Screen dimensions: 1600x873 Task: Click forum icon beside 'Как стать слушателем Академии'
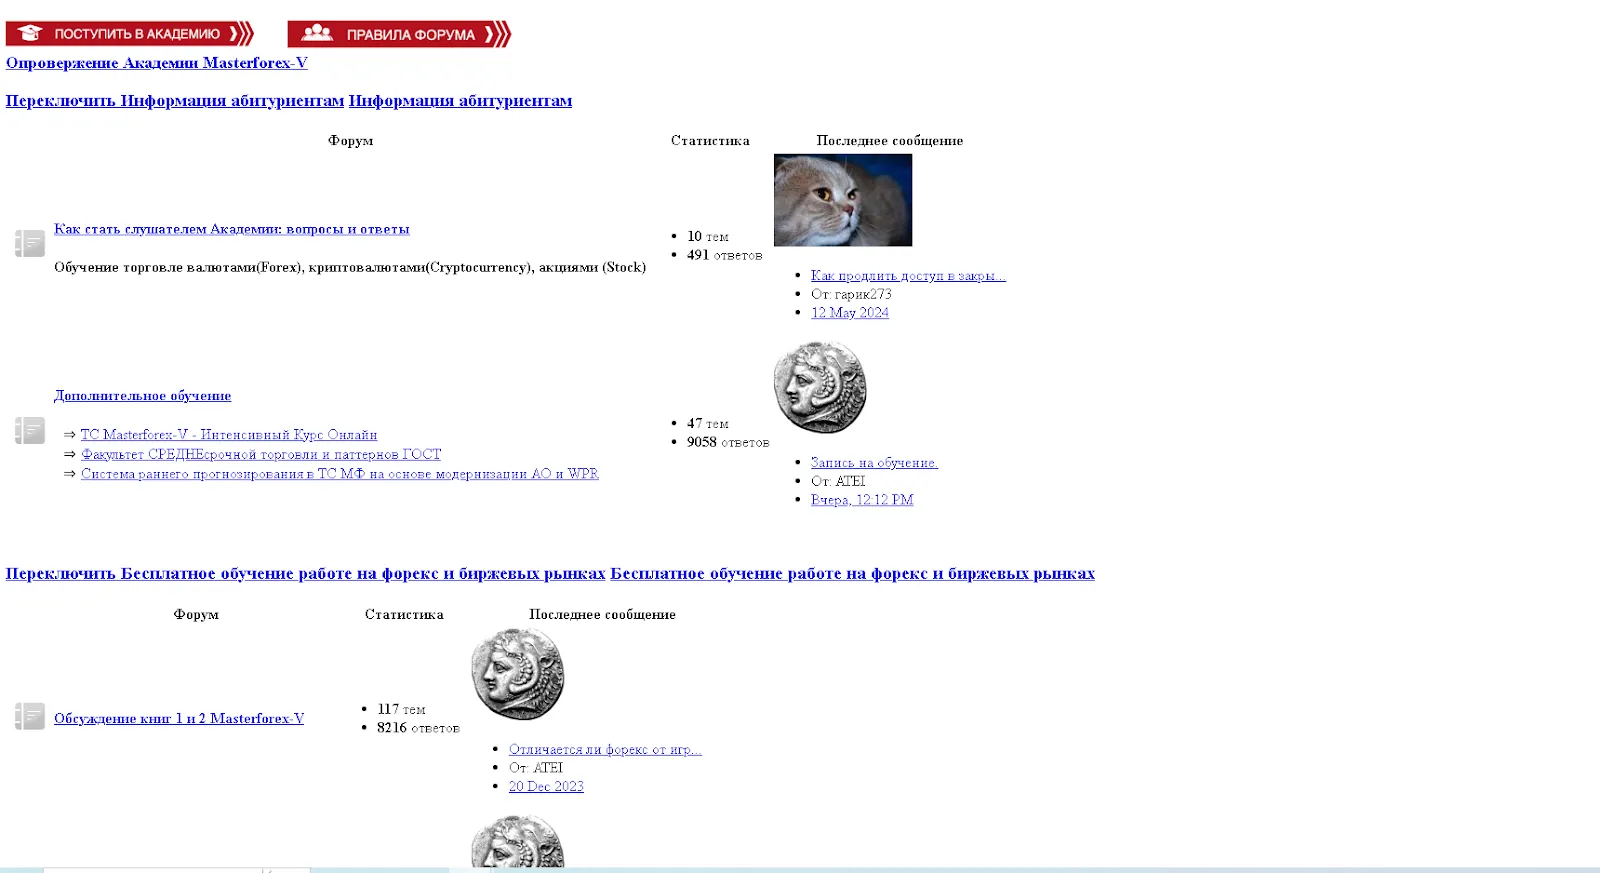point(30,243)
